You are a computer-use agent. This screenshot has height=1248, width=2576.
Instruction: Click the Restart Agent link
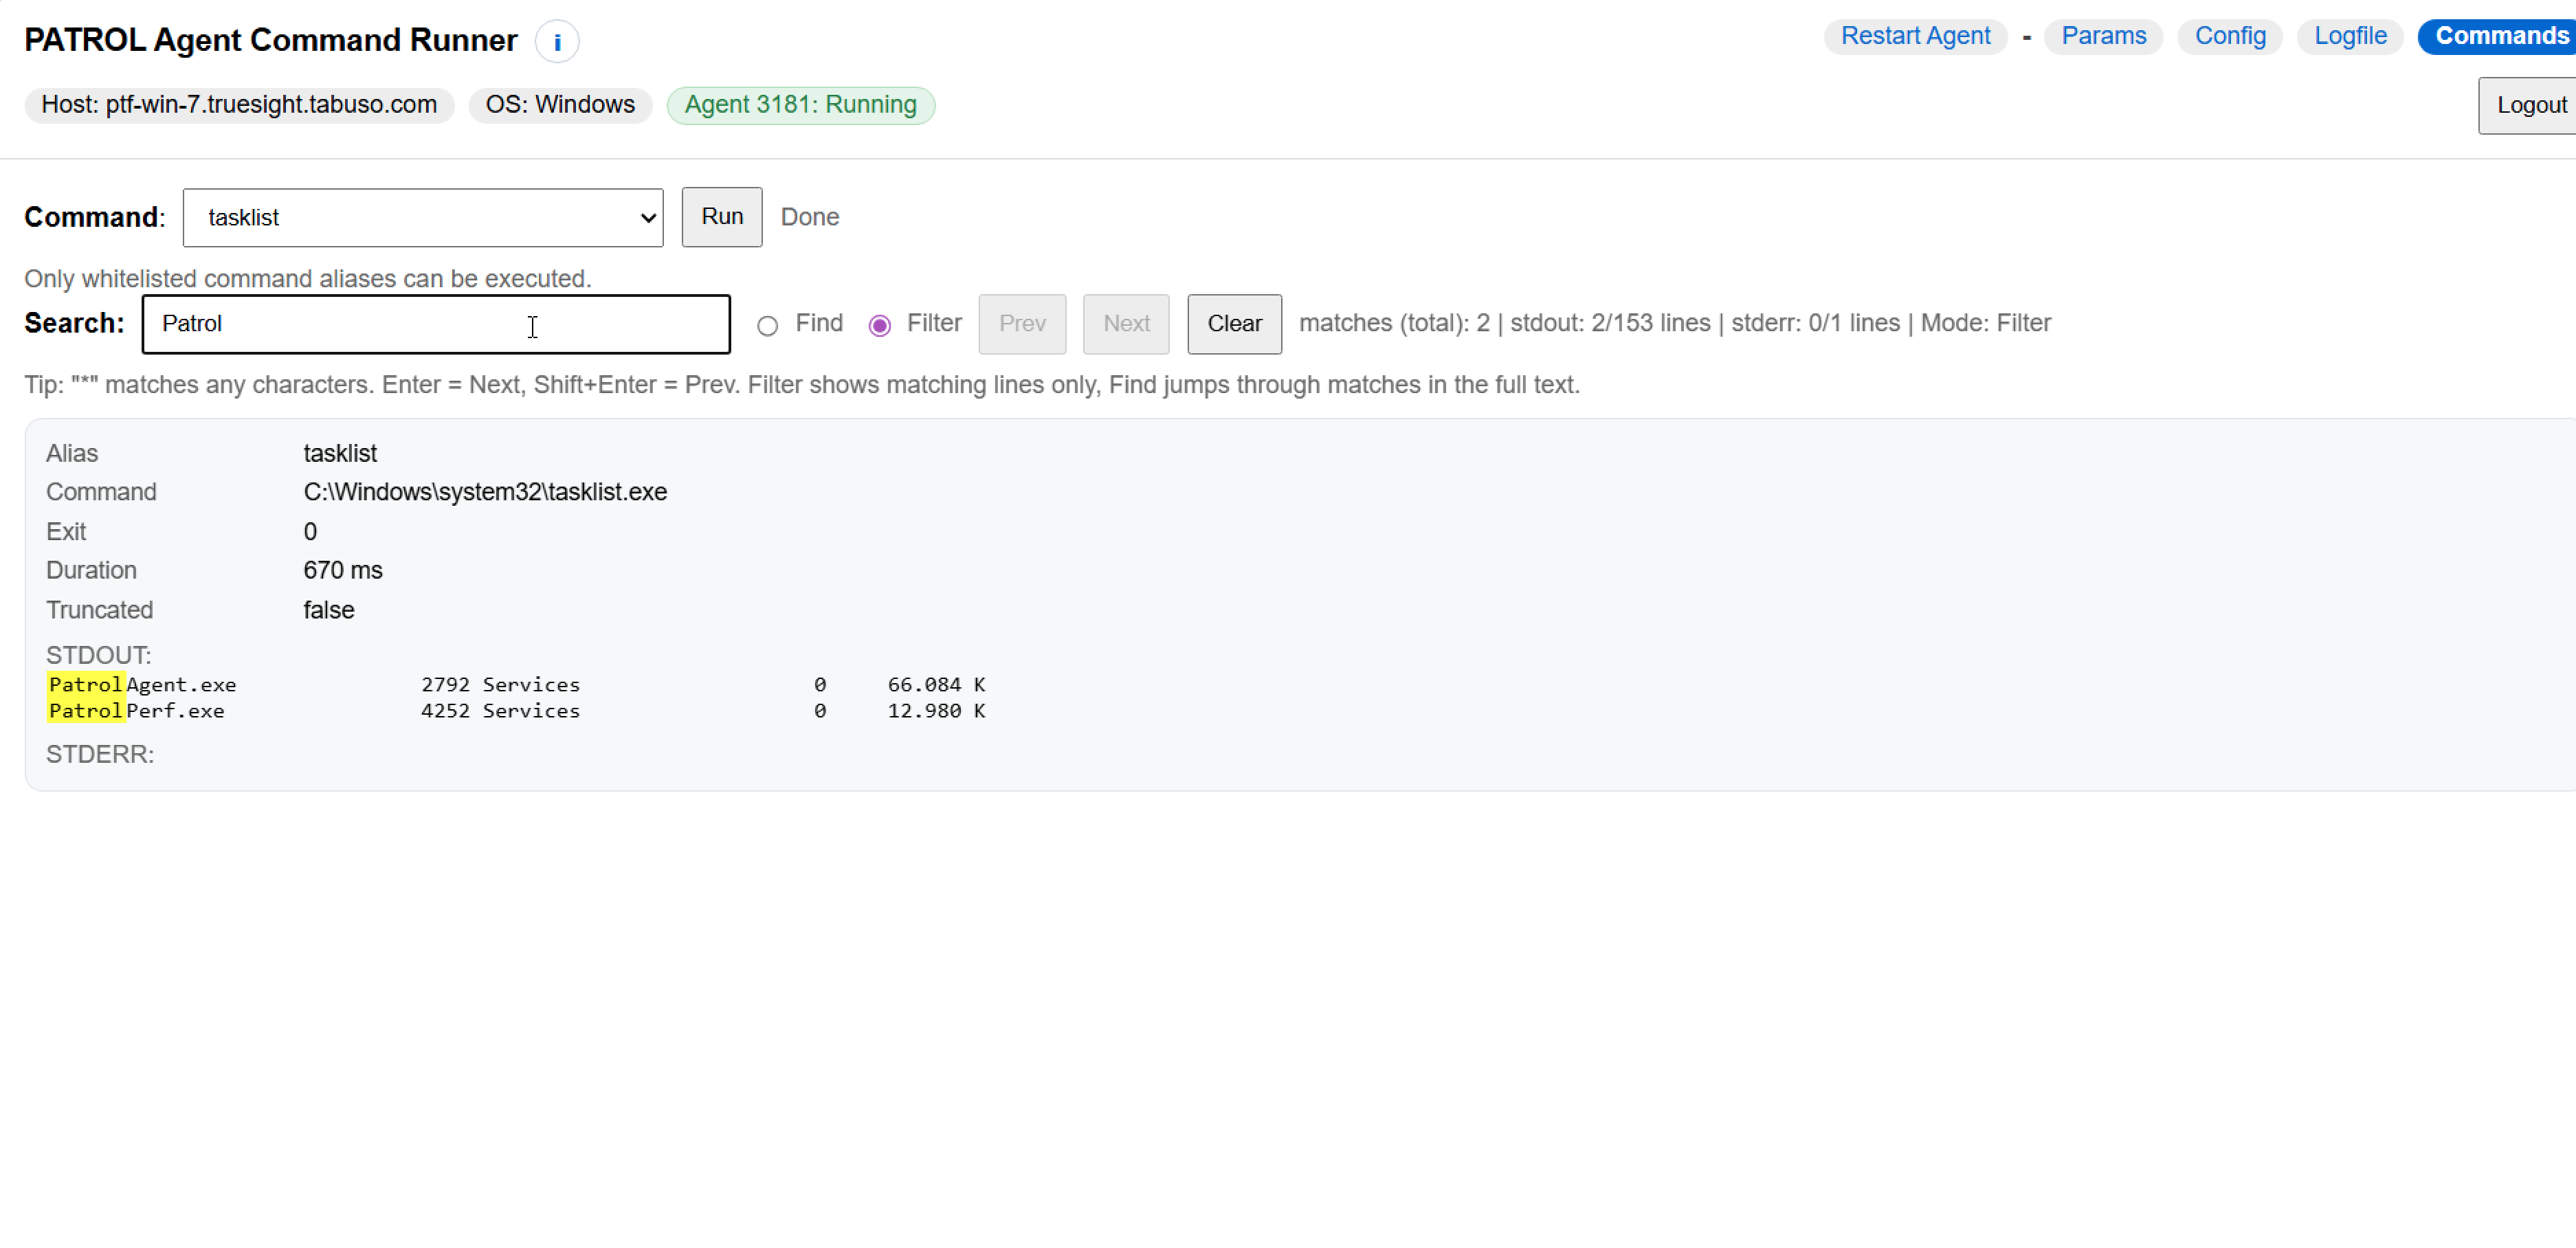click(1915, 36)
